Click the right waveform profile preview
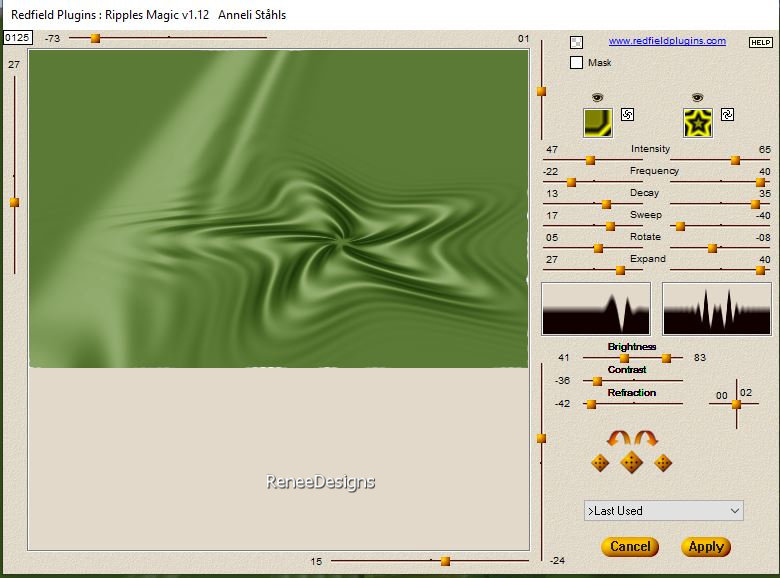 tap(717, 309)
